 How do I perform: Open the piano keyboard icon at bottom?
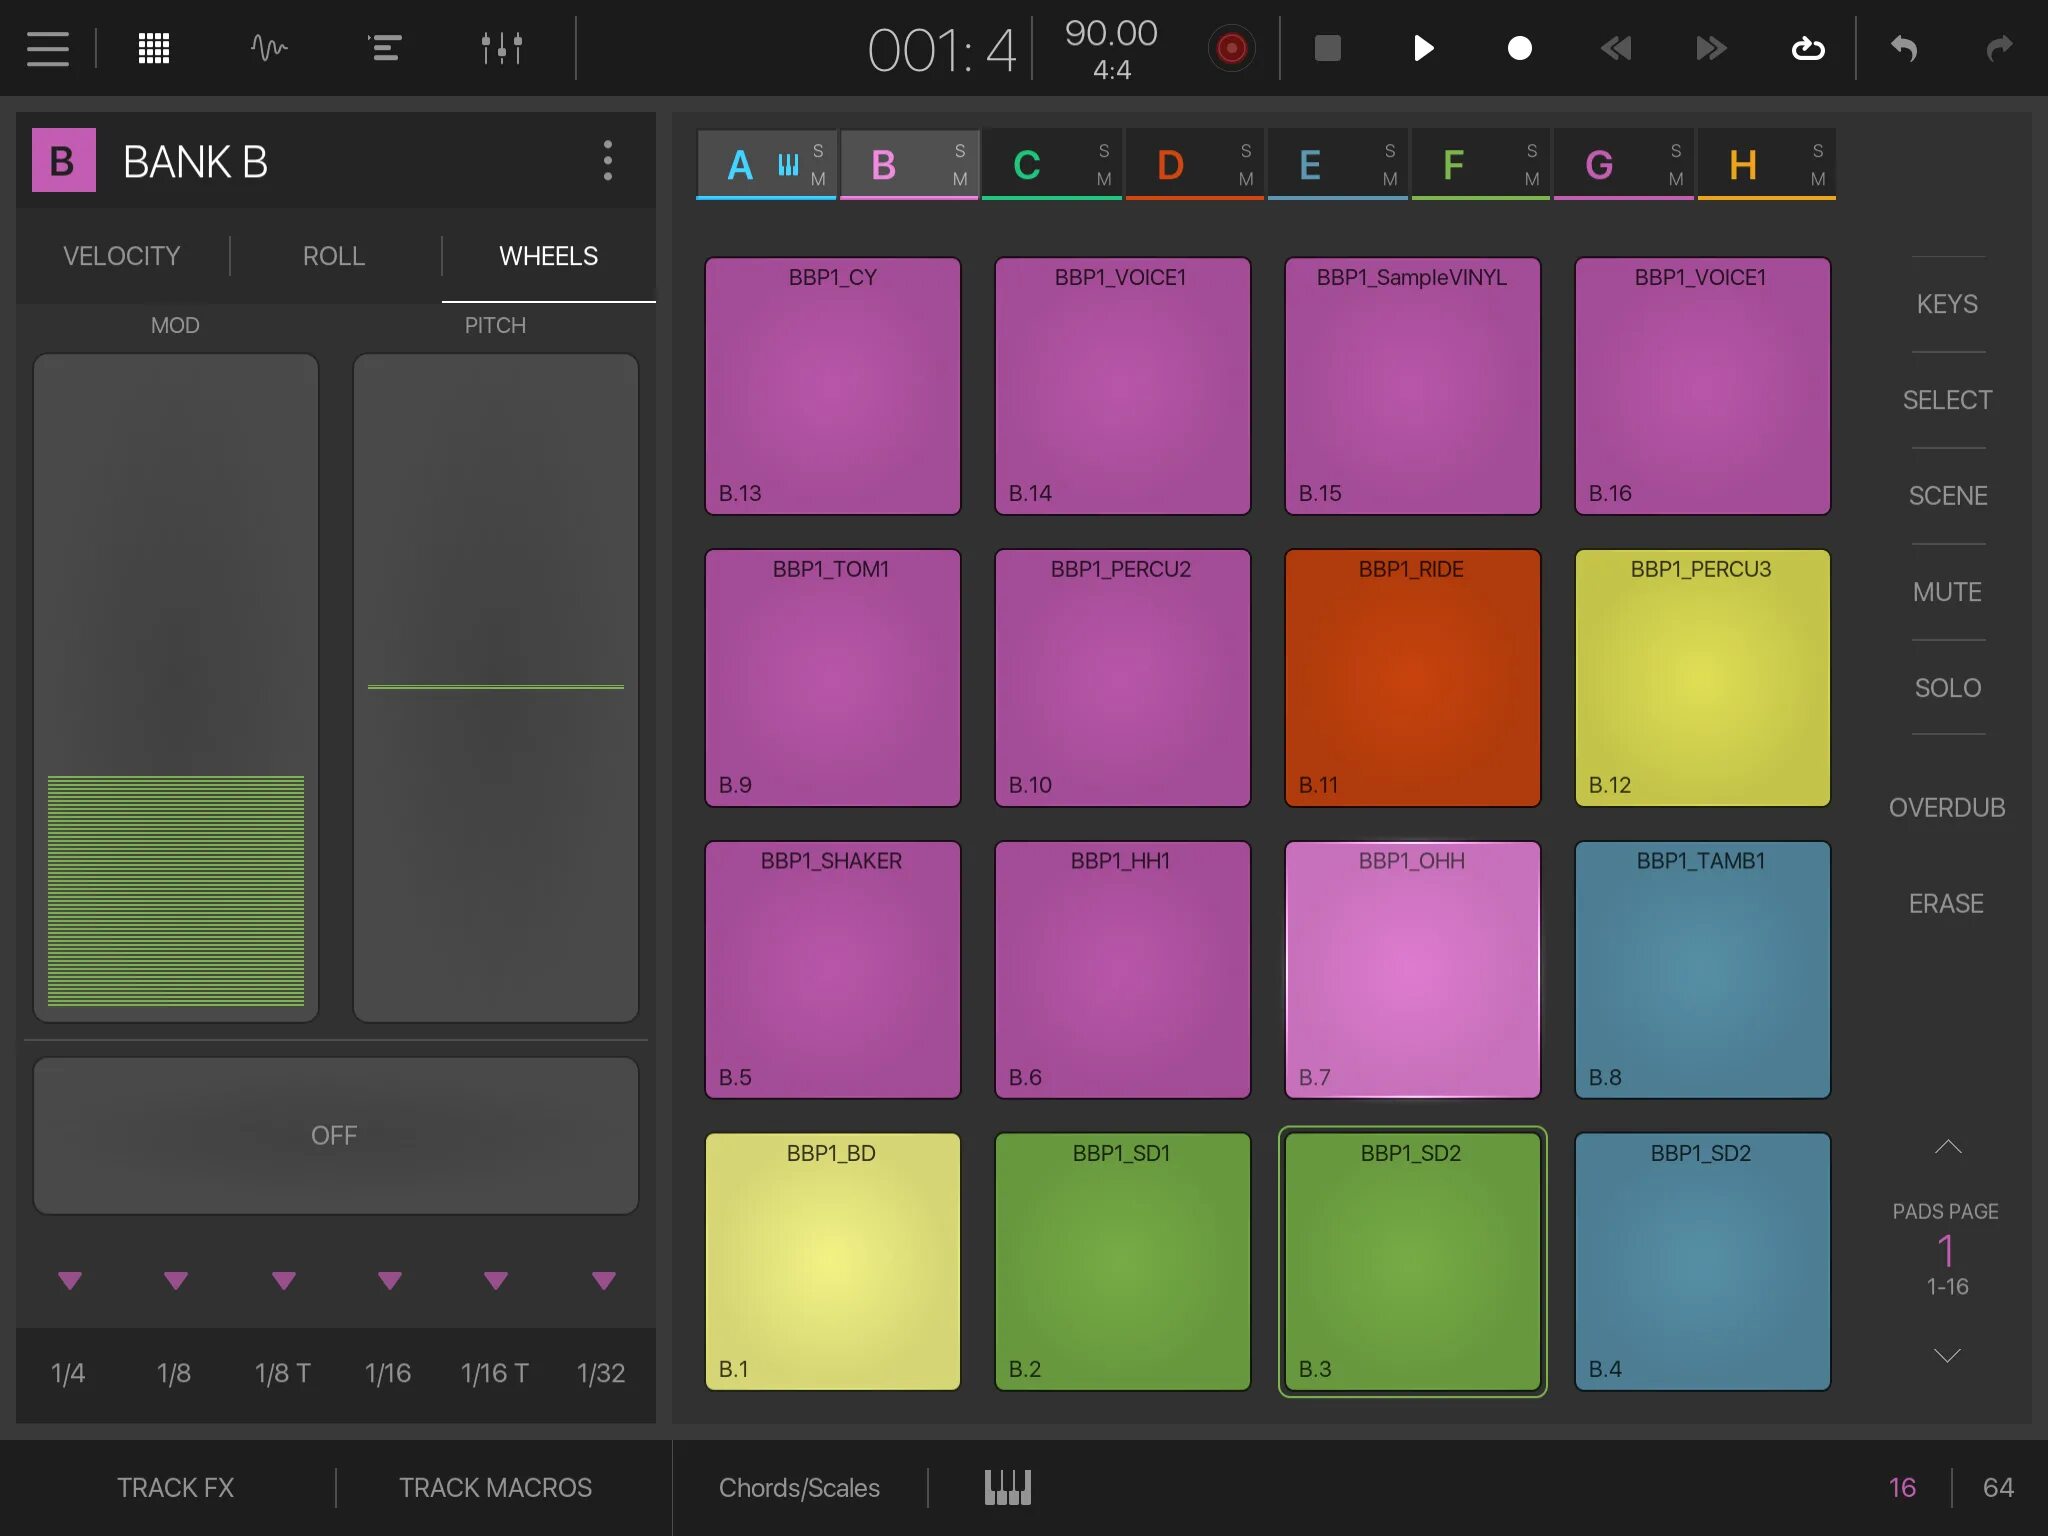coord(1007,1487)
